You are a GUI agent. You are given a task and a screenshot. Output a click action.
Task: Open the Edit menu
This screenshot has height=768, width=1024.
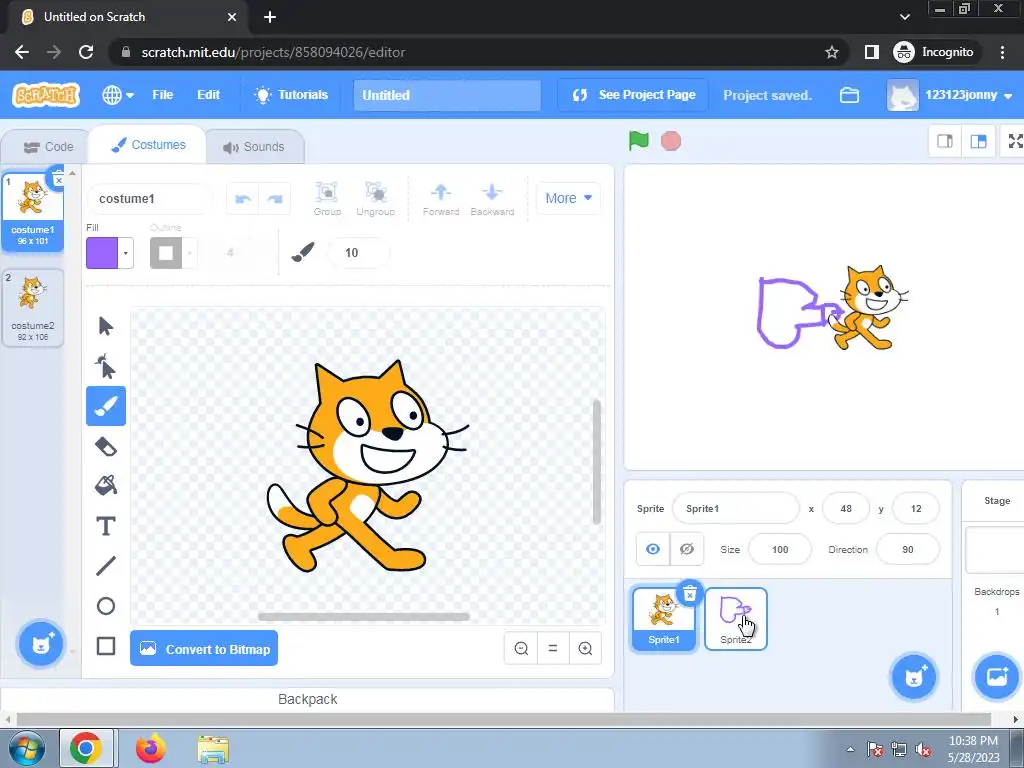pyautogui.click(x=208, y=95)
